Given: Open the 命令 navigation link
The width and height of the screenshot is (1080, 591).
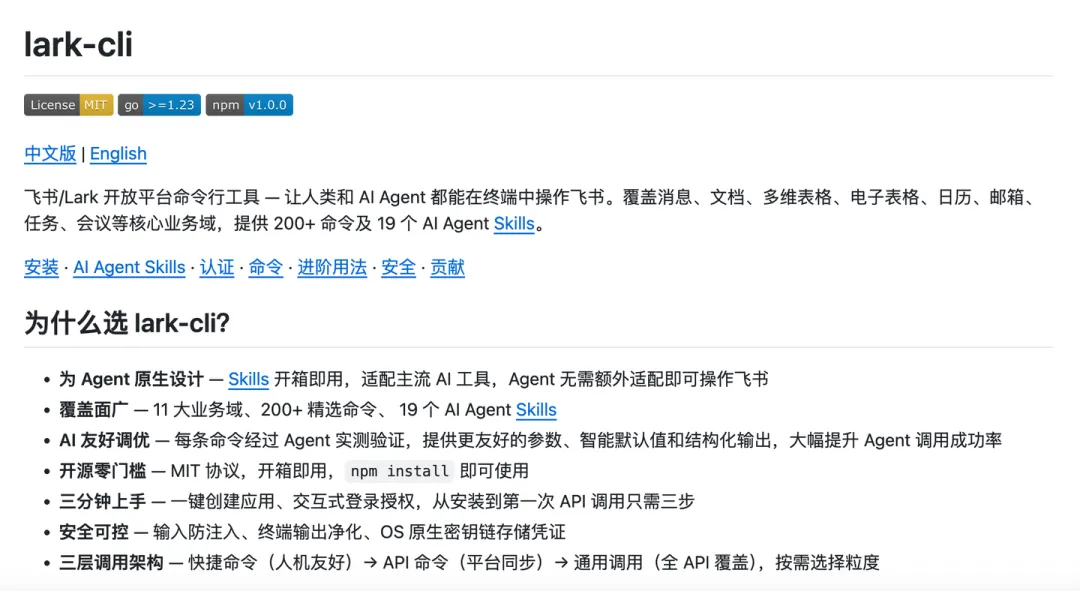Looking at the screenshot, I should [266, 267].
